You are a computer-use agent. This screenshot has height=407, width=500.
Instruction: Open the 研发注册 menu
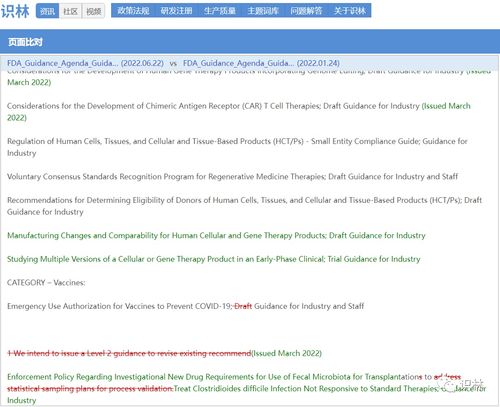[176, 11]
